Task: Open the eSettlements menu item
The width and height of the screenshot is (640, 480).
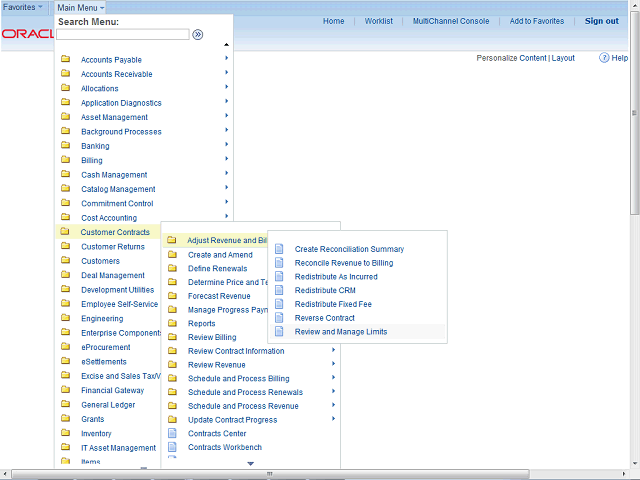Action: [x=104, y=362]
